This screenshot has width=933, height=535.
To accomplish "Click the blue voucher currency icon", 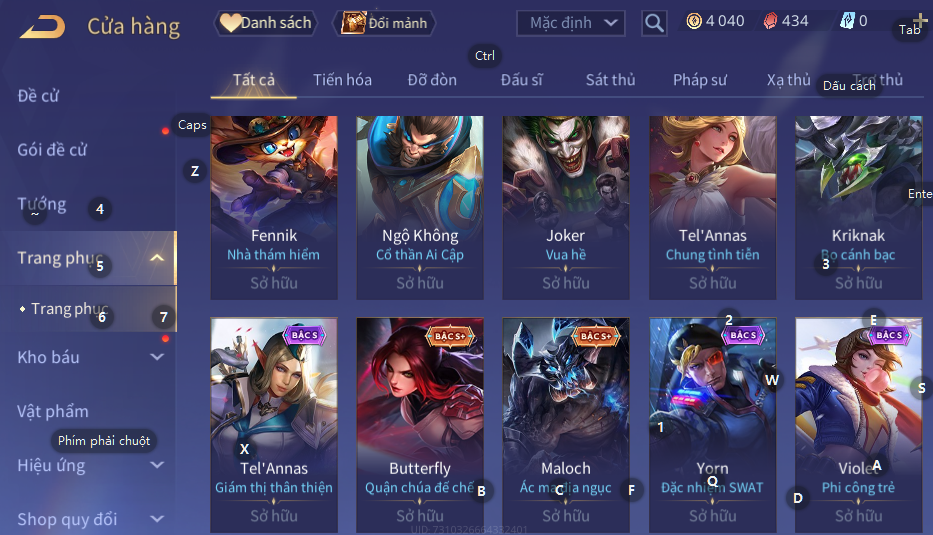I will coord(847,21).
